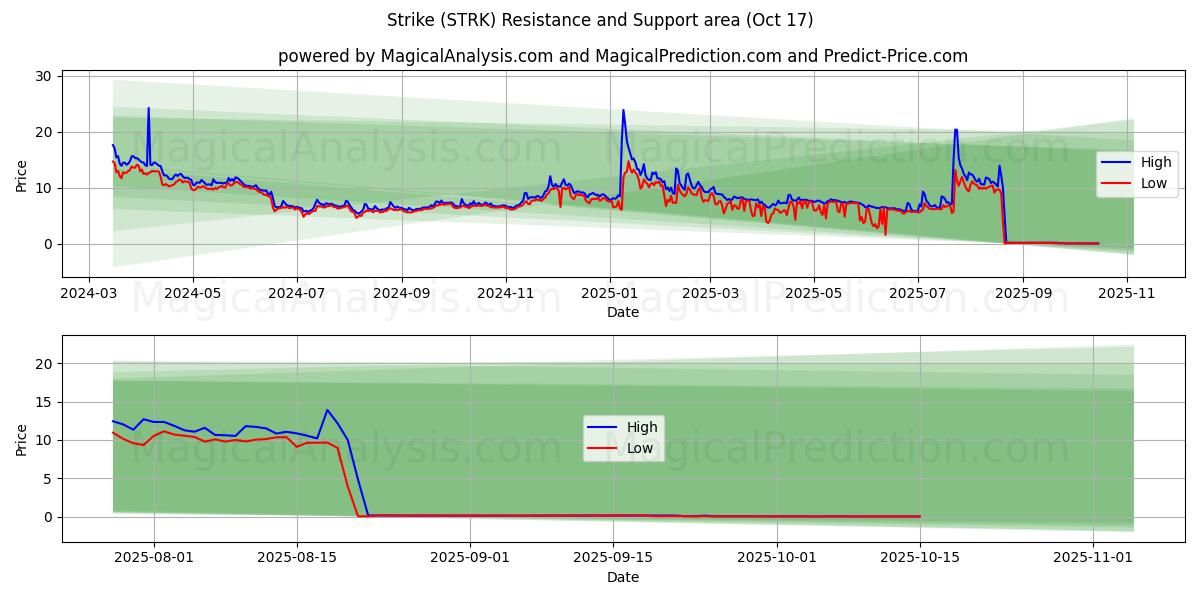Click the 15 value on bottom chart y-axis
Screen dimensions: 1200x600
[42, 402]
